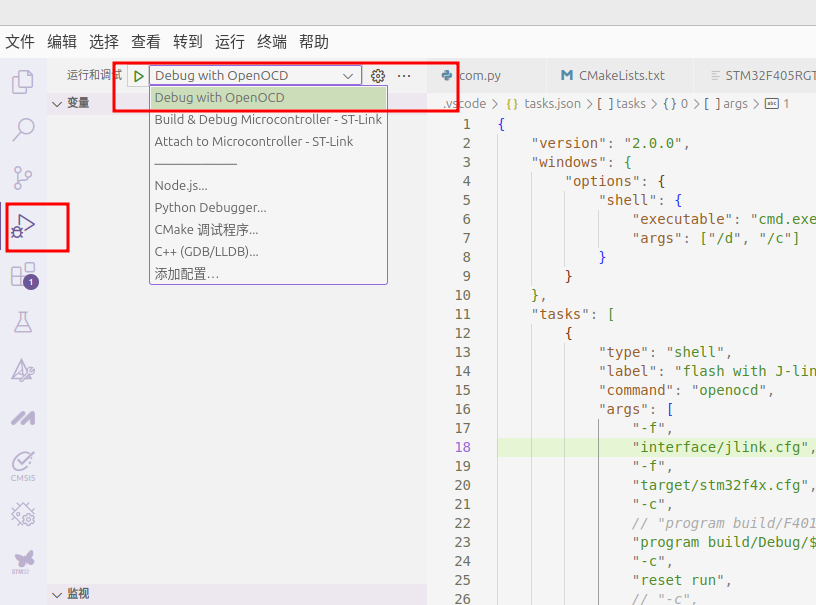Choose Build & Debug Microcontroller - ST-Link
The height and width of the screenshot is (605, 816).
tap(268, 120)
